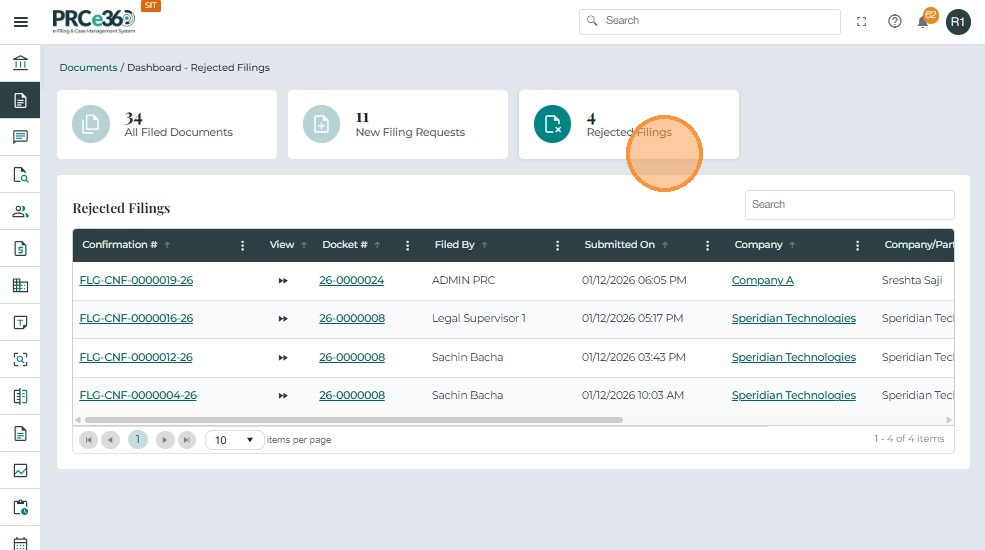Click the notifications bell icon
This screenshot has width=985, height=550.
click(x=923, y=21)
